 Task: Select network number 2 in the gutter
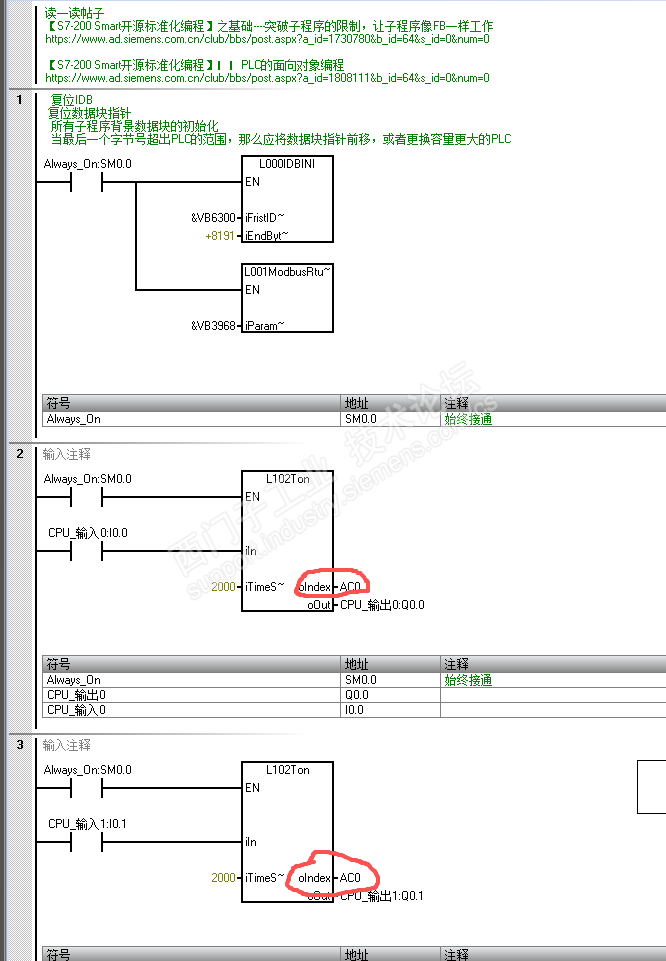(20, 454)
